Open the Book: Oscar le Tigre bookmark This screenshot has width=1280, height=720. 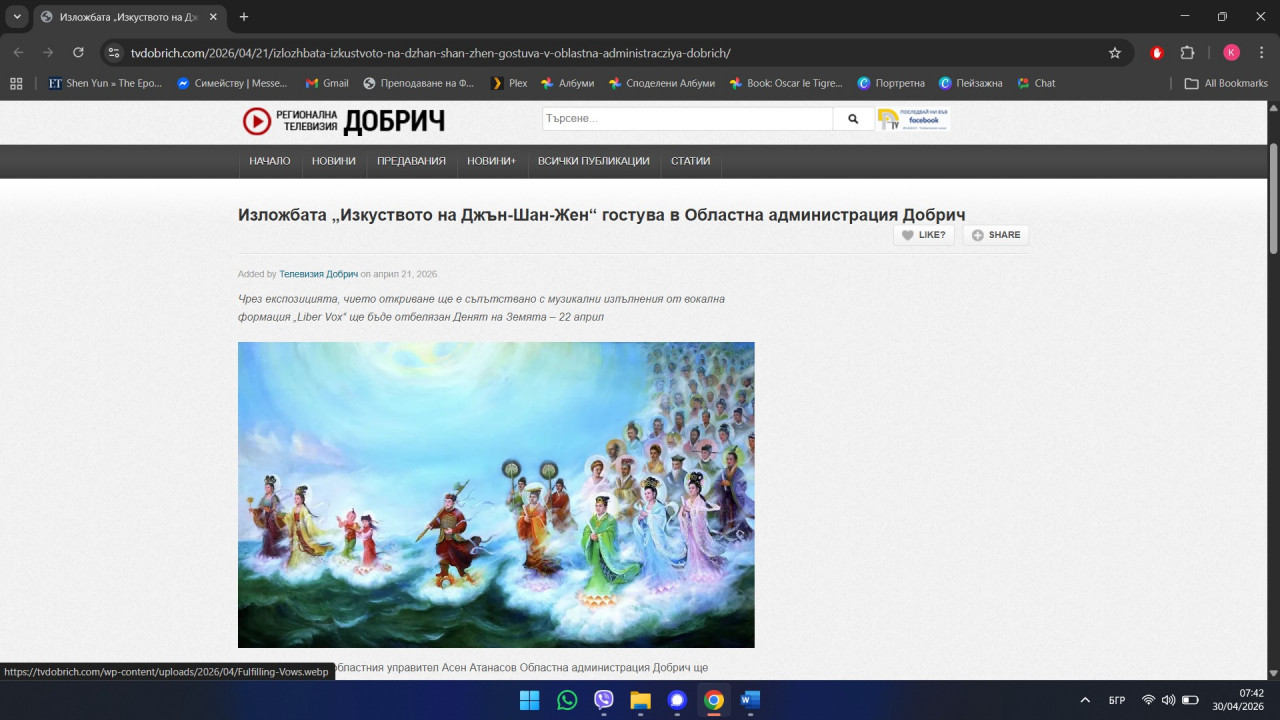point(786,83)
